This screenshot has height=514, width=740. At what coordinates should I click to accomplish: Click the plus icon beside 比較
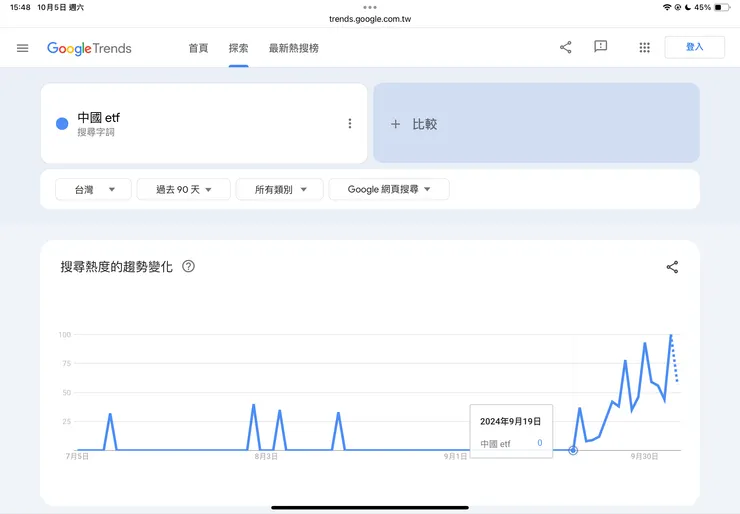[x=395, y=124]
